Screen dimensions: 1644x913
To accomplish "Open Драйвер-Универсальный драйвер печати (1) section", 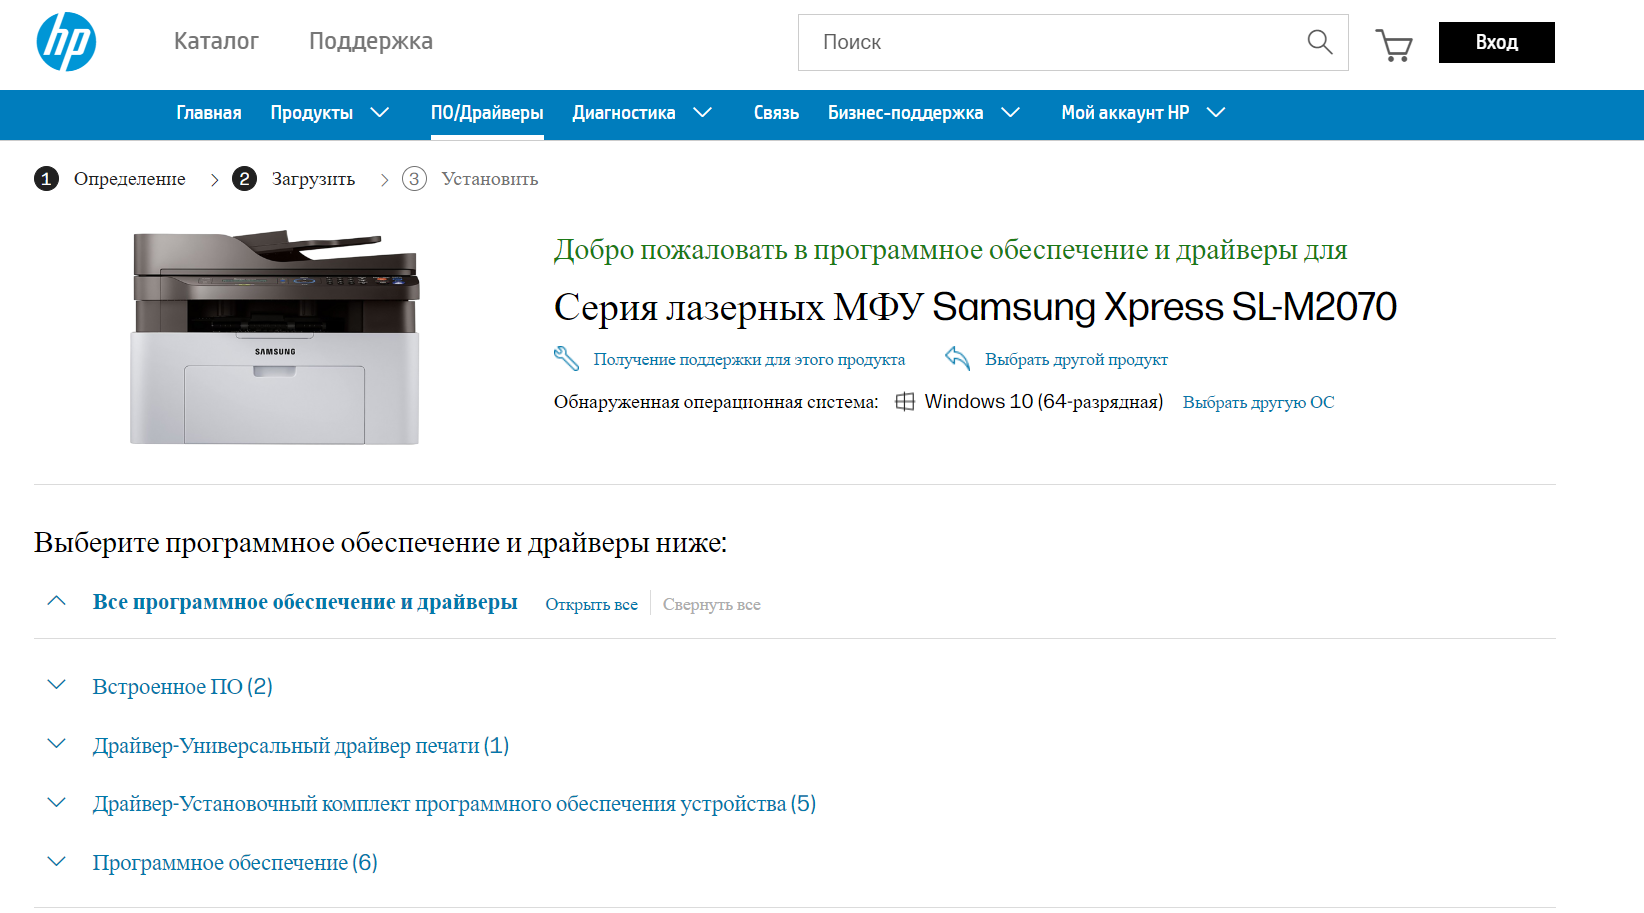I will coord(301,746).
